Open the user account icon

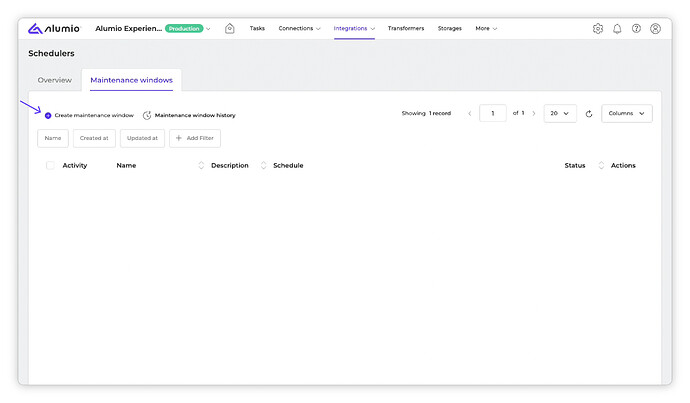[655, 29]
